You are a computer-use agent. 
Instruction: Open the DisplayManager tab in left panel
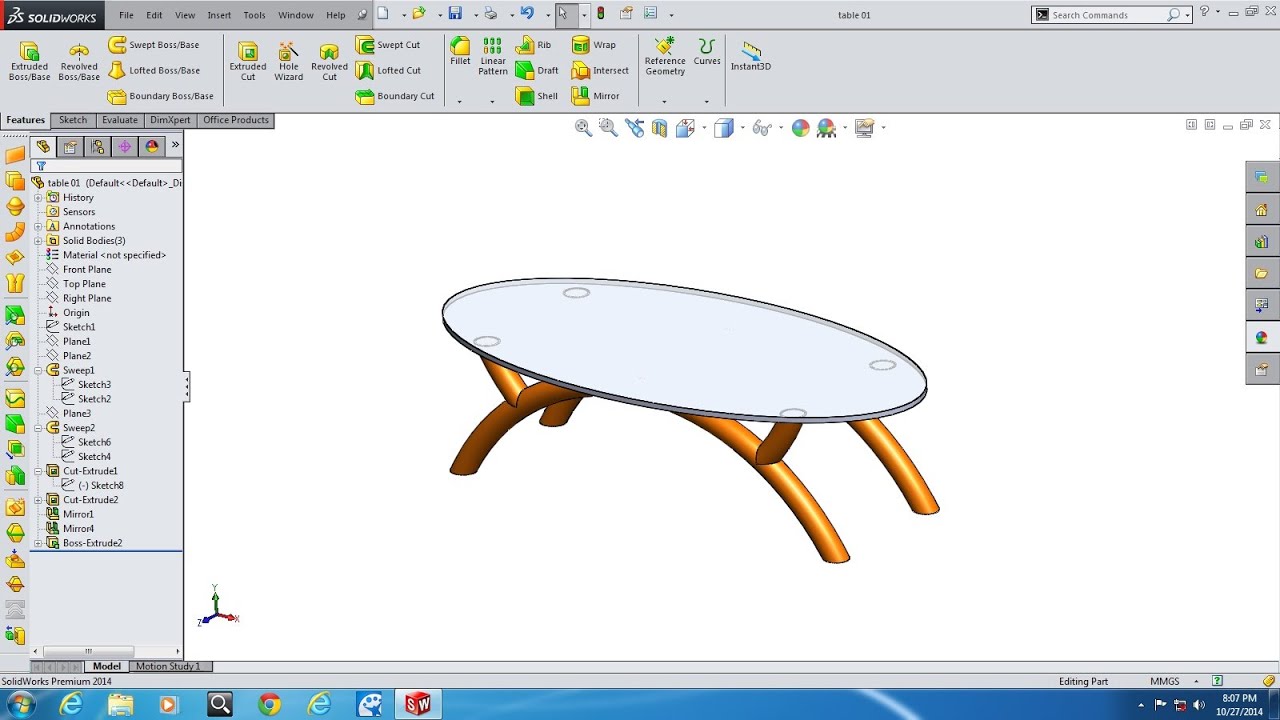pos(151,146)
